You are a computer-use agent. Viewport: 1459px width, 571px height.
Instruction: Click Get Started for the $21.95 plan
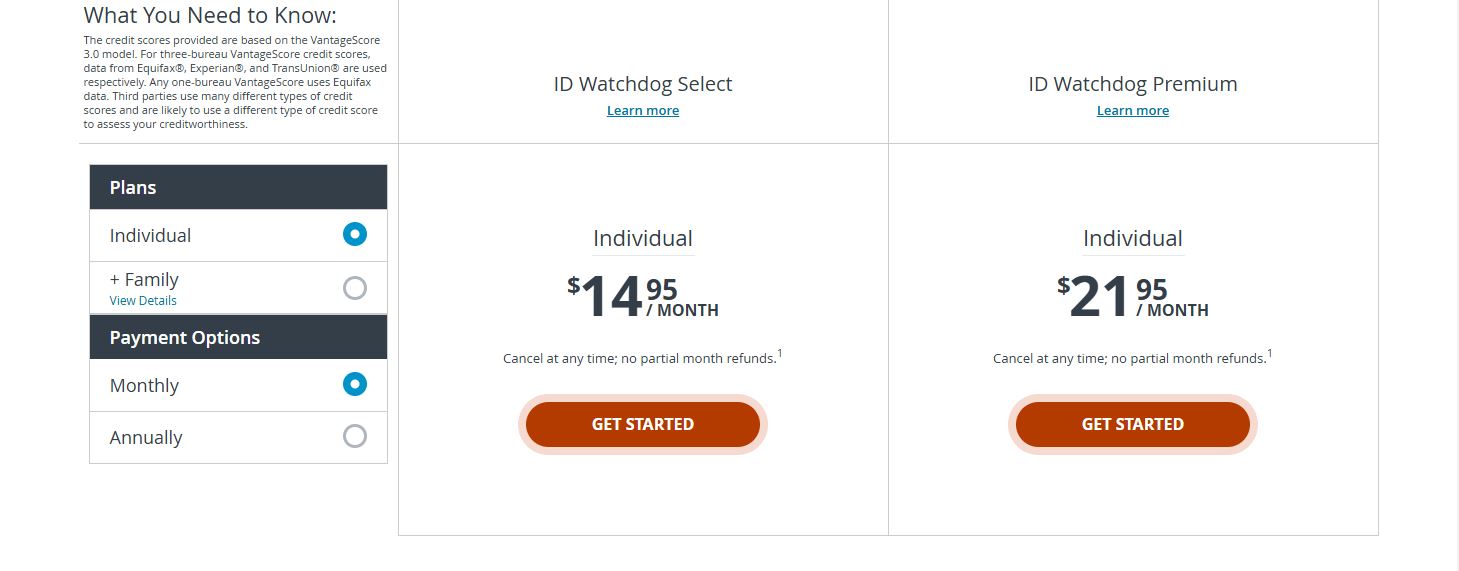(1133, 424)
